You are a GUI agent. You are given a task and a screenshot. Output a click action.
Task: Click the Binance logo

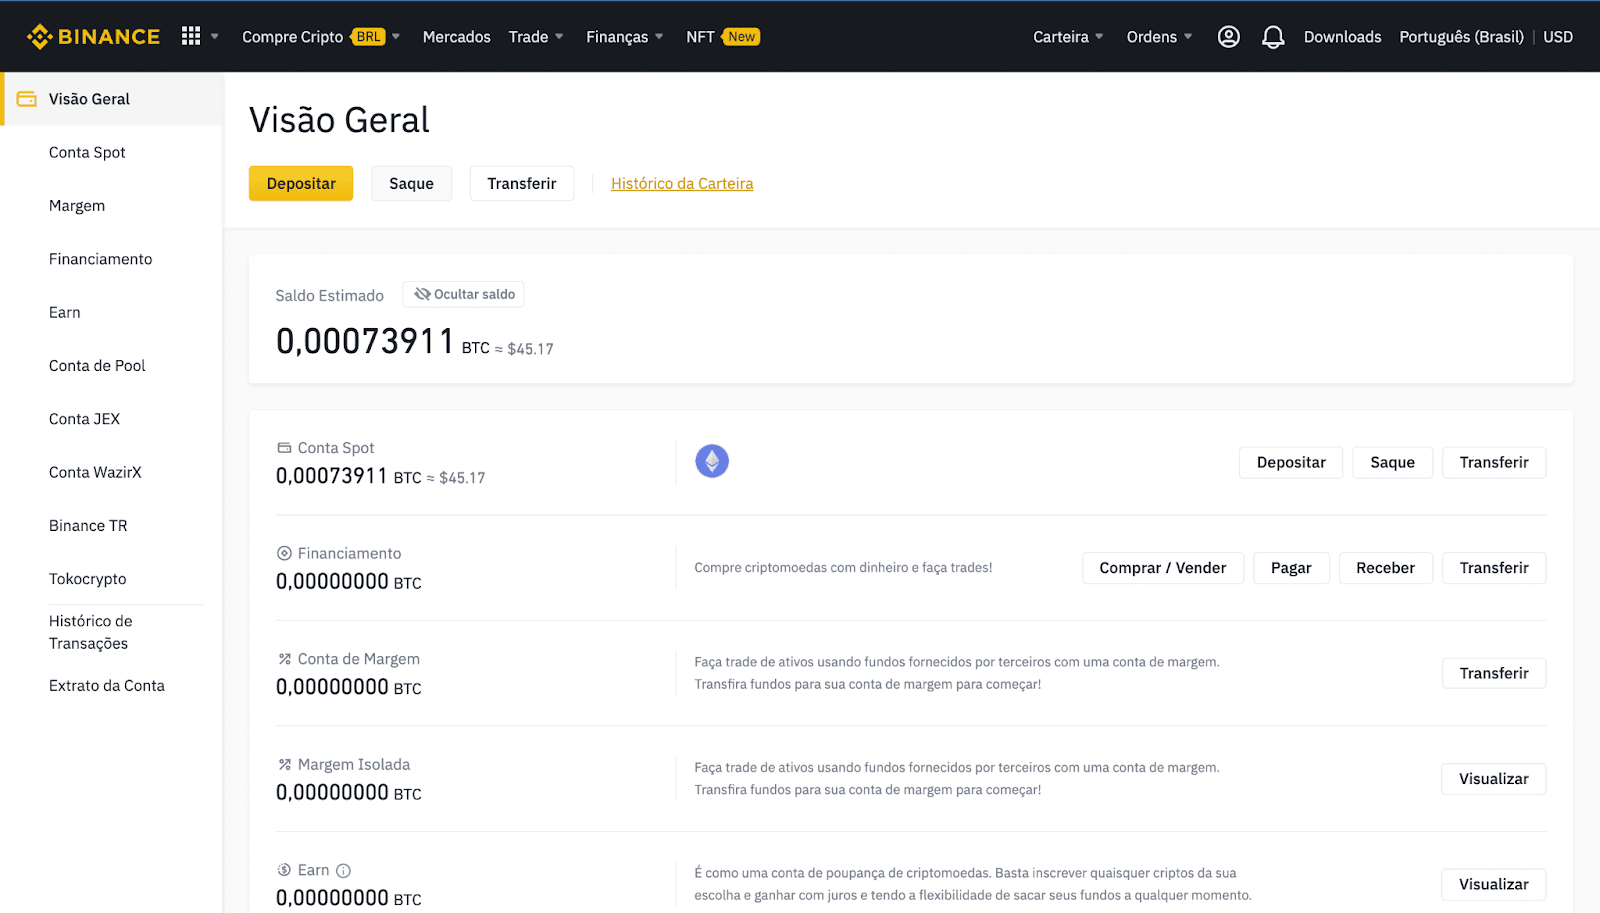93,37
